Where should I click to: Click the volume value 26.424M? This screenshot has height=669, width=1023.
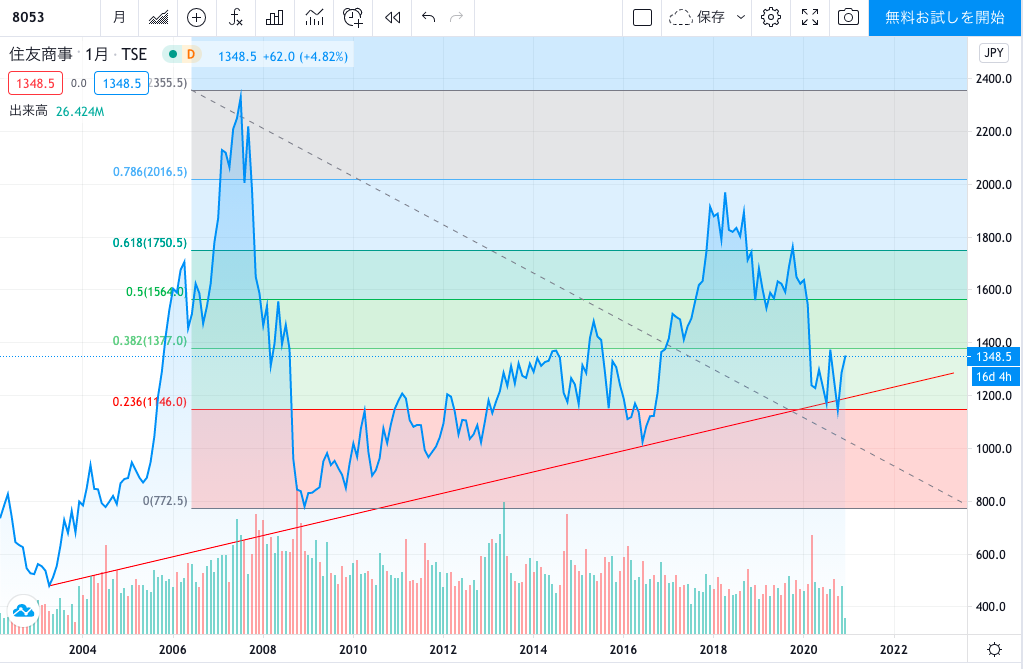click(x=80, y=112)
